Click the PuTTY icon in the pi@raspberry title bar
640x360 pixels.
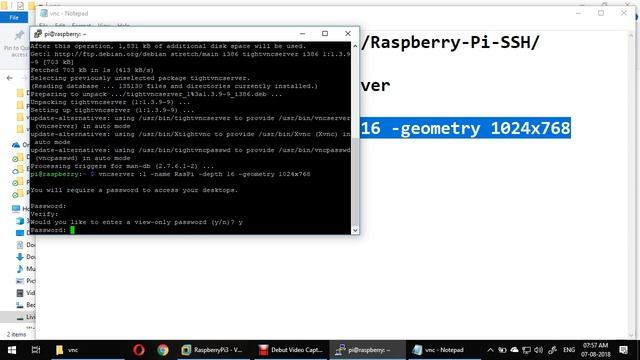coord(38,34)
